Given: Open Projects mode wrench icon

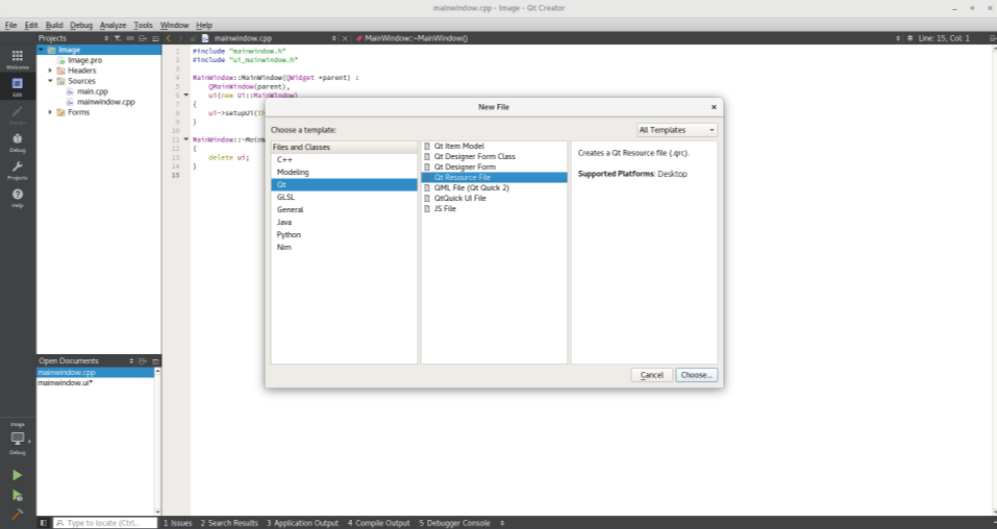Looking at the screenshot, I should click(x=17, y=170).
